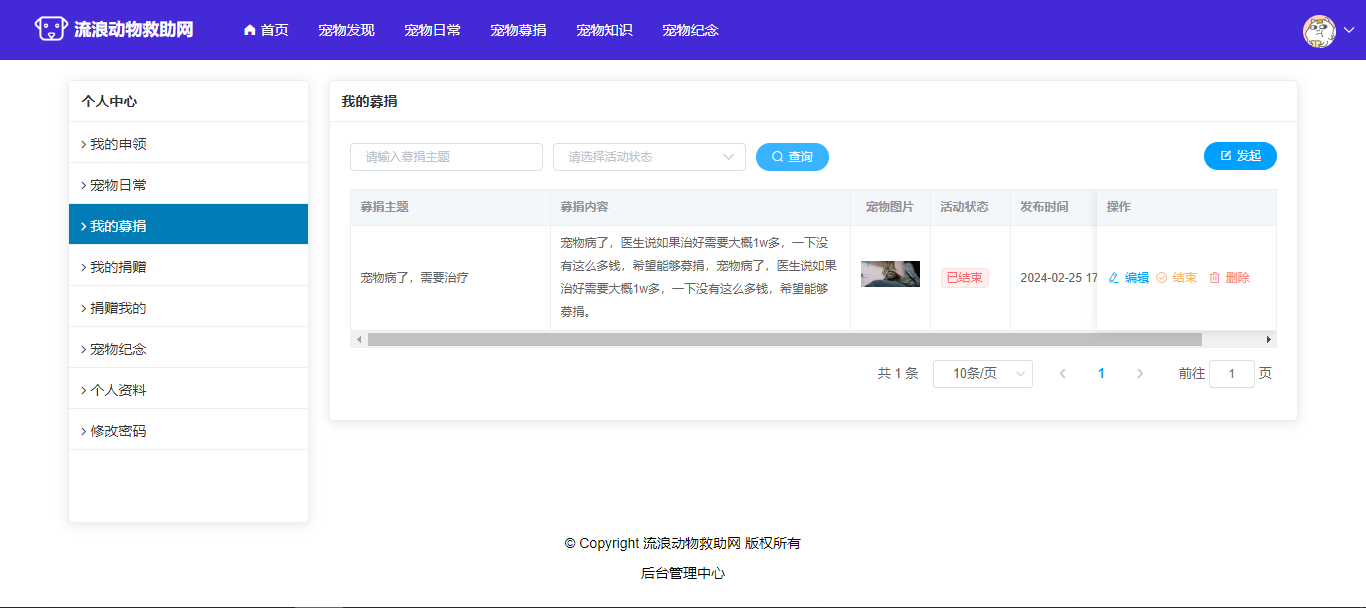Viewport: 1366px width, 608px height.
Task: Open the 活动状态 status dropdown
Action: coord(649,157)
